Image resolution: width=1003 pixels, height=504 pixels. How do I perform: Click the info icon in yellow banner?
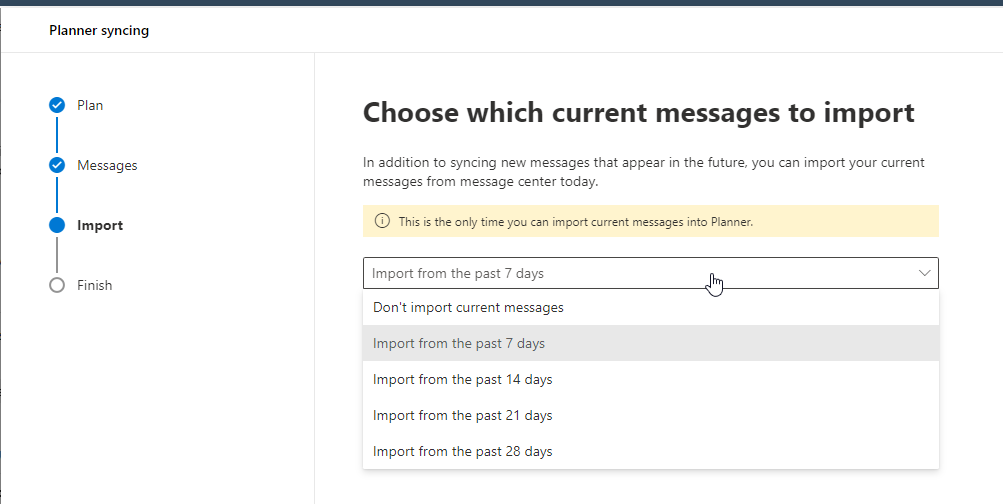(x=381, y=221)
